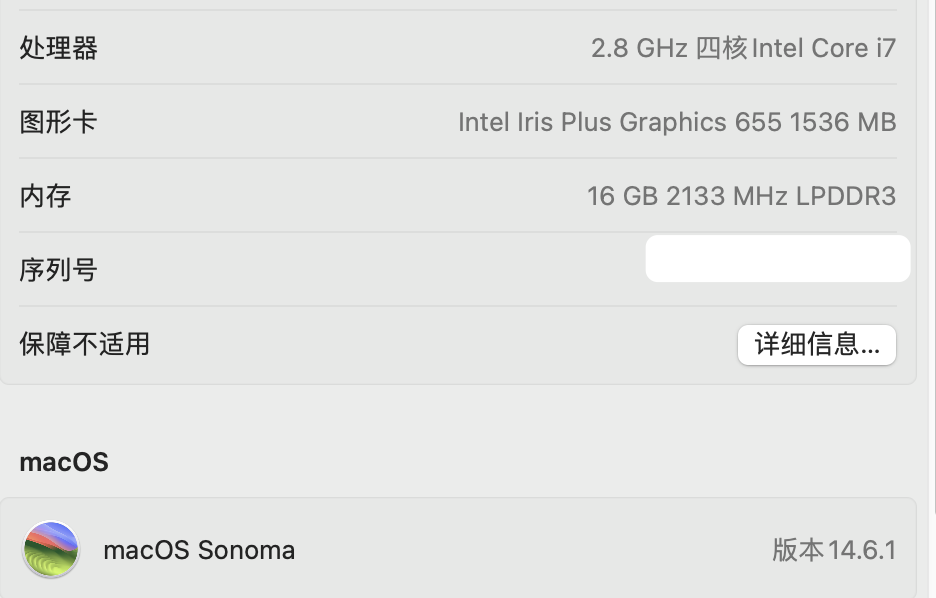Click the 内存 label
Viewport: 936px width, 598px height.
(45, 196)
